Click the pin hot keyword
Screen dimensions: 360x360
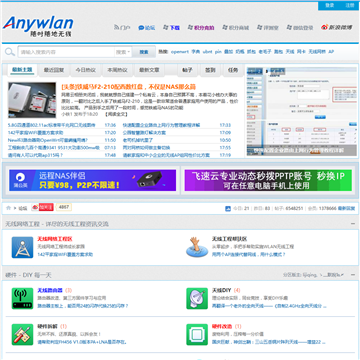tap(218, 52)
